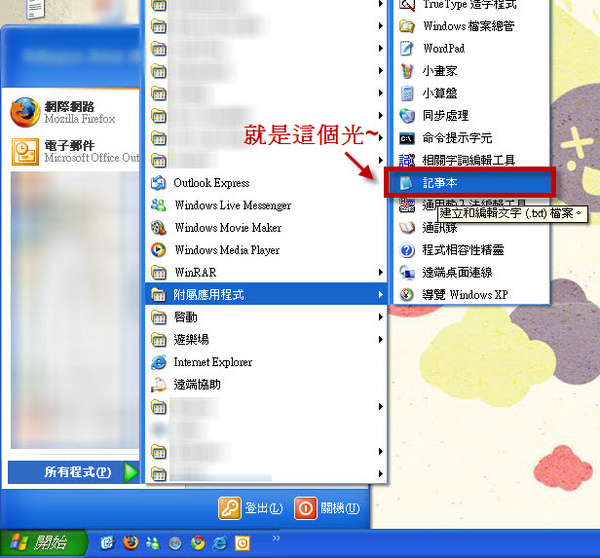Click the Outlook Express icon
The height and width of the screenshot is (558, 600).
tap(158, 183)
